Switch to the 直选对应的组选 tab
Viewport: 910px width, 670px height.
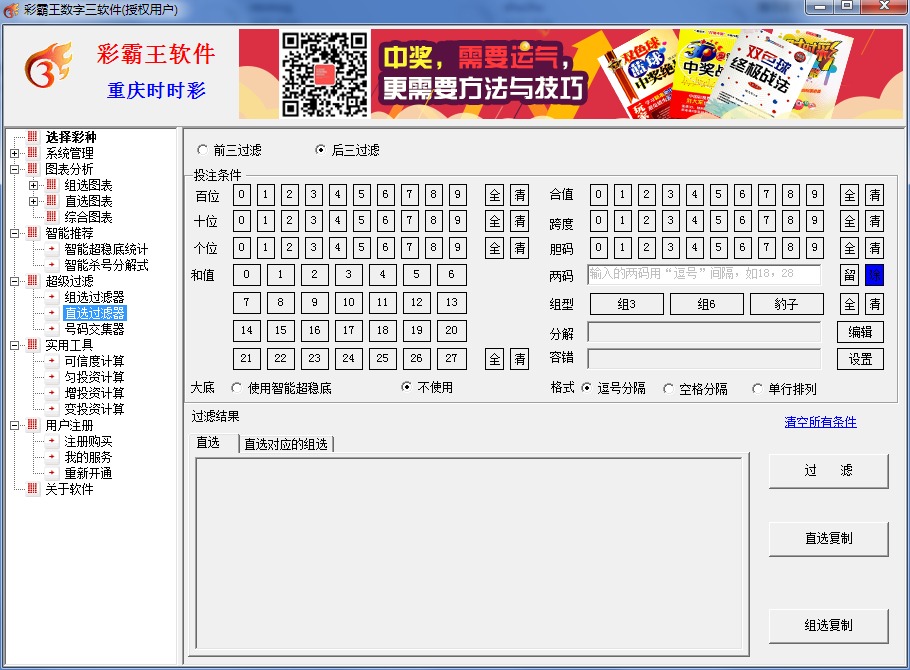(x=286, y=444)
